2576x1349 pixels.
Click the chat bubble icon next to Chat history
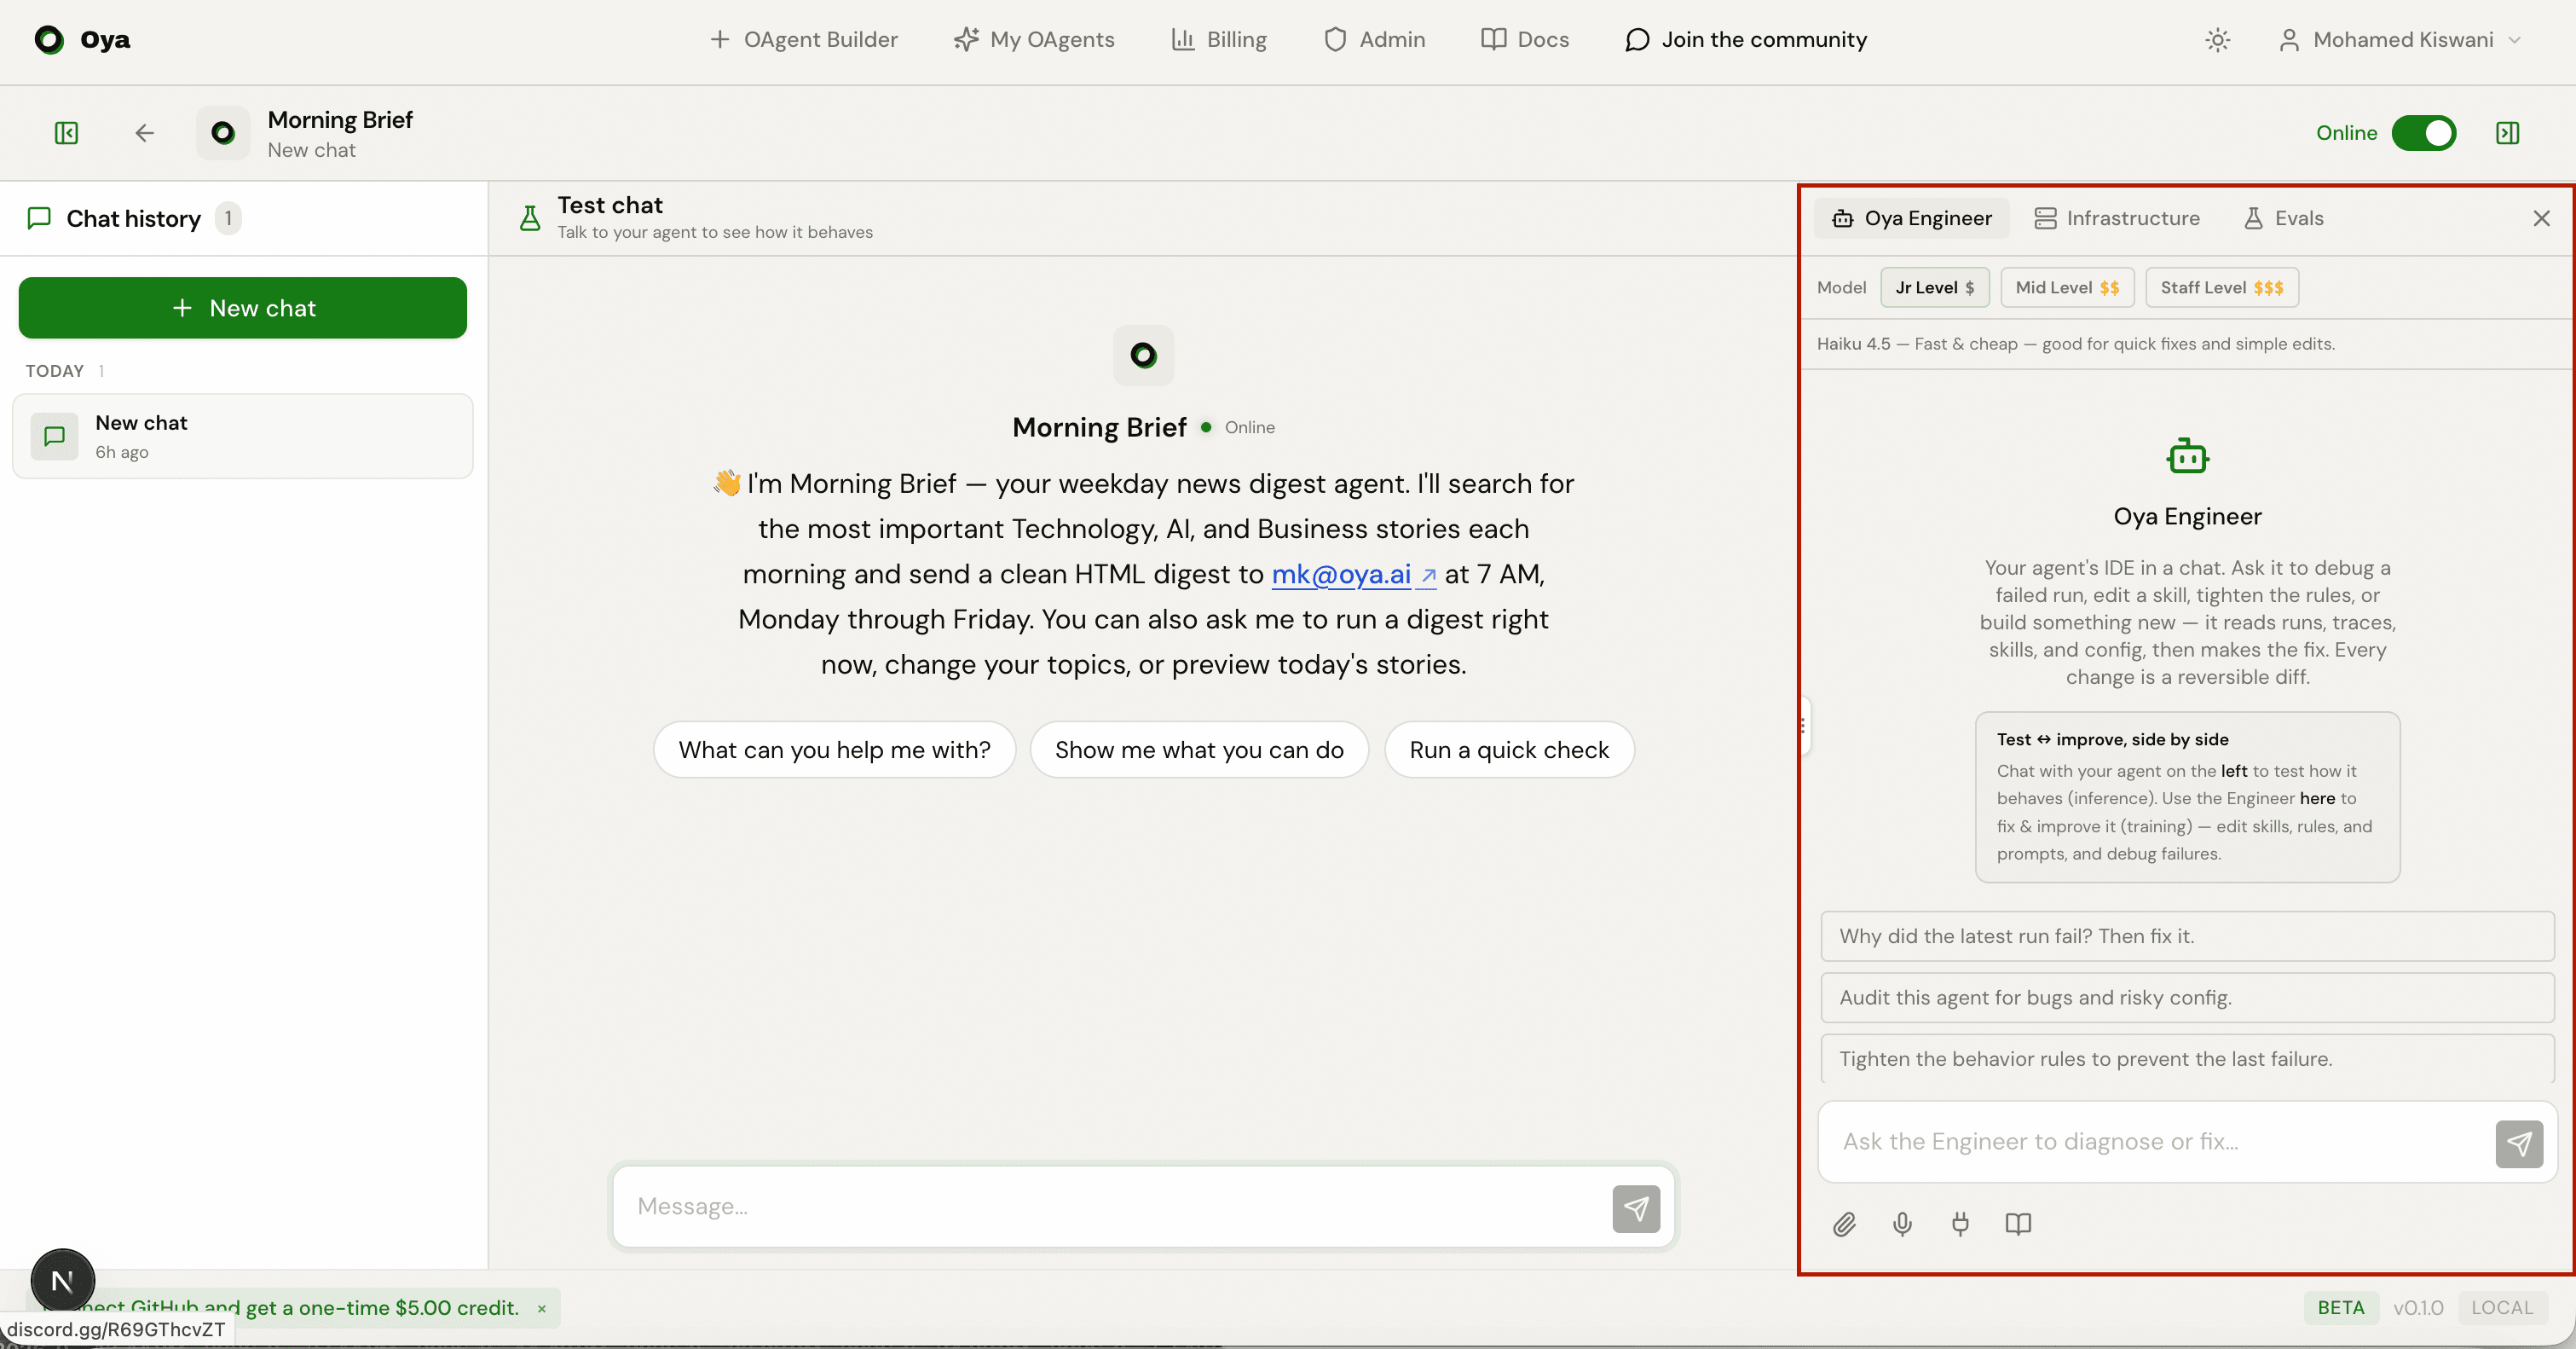[39, 218]
